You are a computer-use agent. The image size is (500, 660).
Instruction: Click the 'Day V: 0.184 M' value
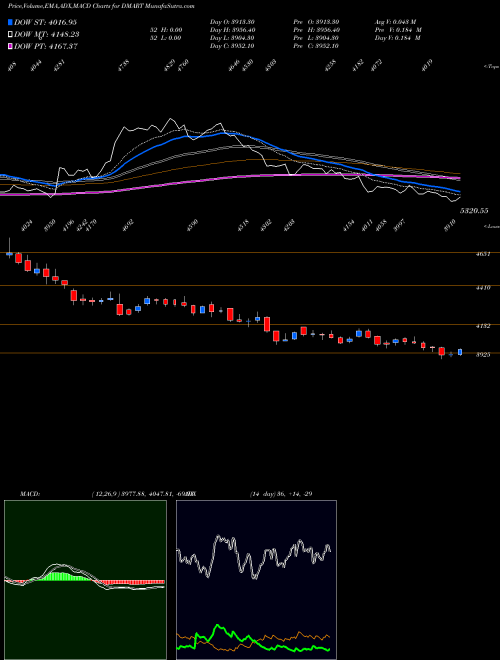click(398, 38)
